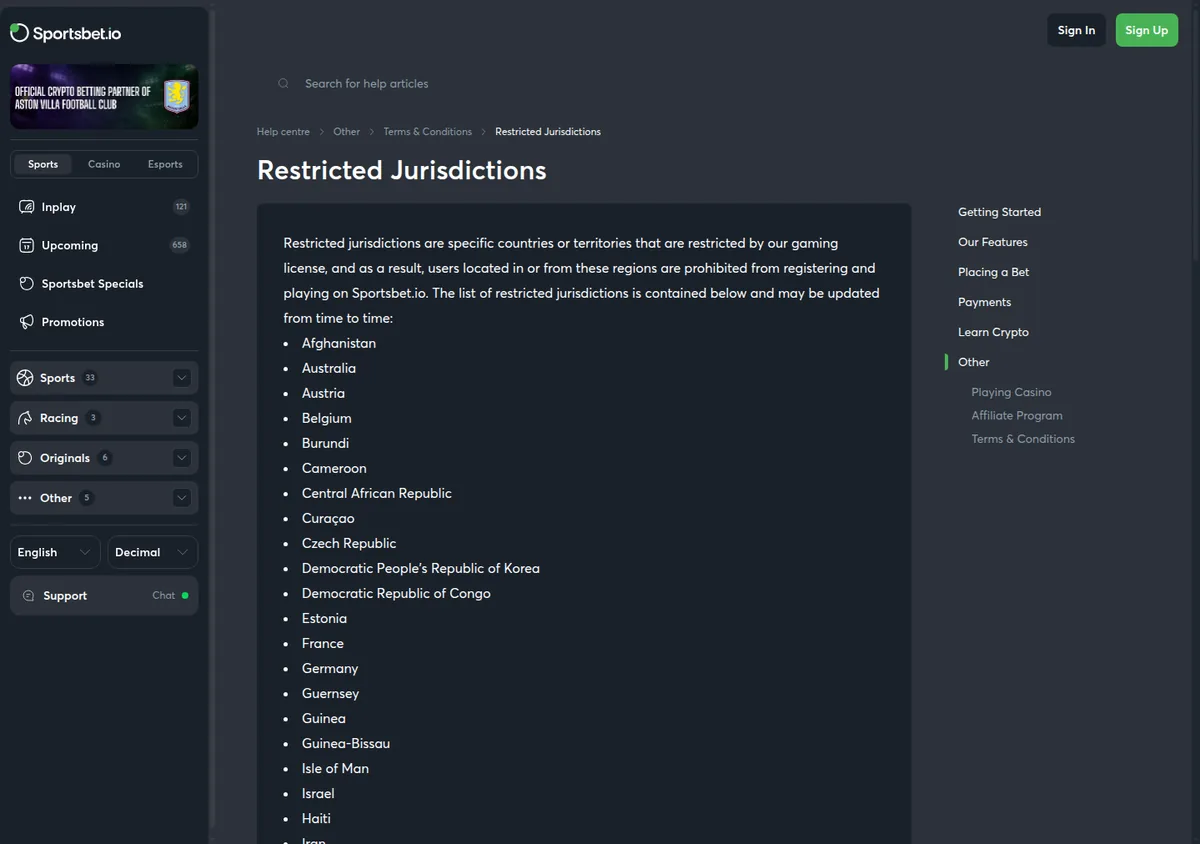Screen dimensions: 1200x844
Task: Expand the Other section chevron
Action: click(x=181, y=498)
